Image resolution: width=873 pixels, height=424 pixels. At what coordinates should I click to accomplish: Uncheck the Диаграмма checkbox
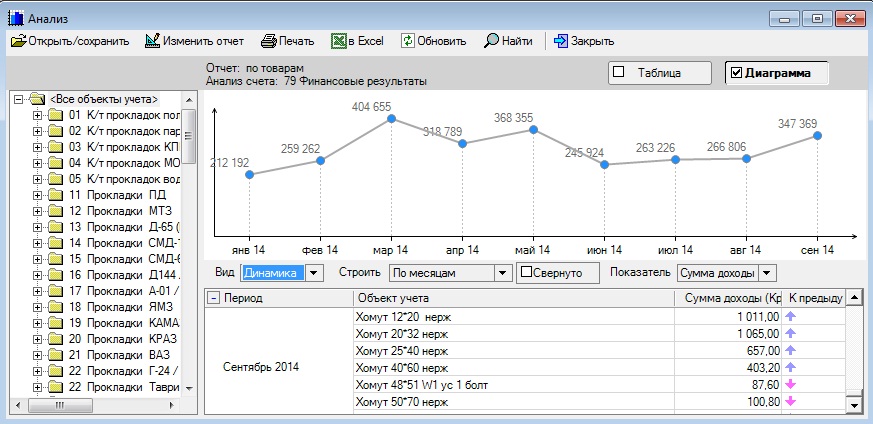coord(736,72)
